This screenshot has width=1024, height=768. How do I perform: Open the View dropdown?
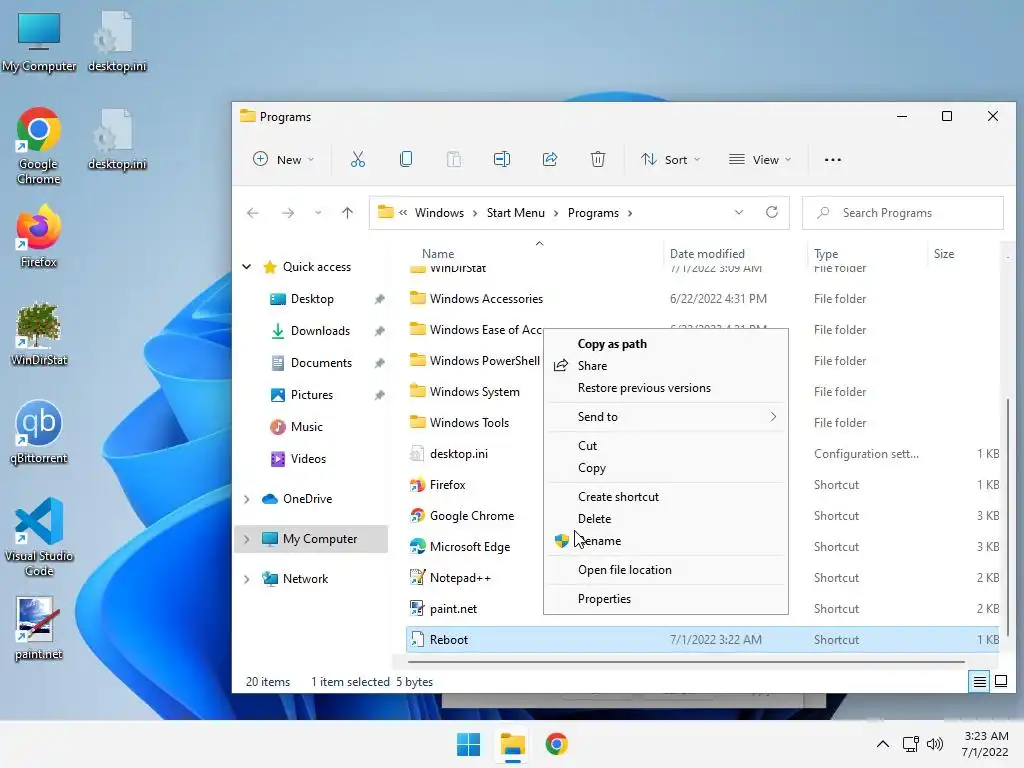coord(760,159)
